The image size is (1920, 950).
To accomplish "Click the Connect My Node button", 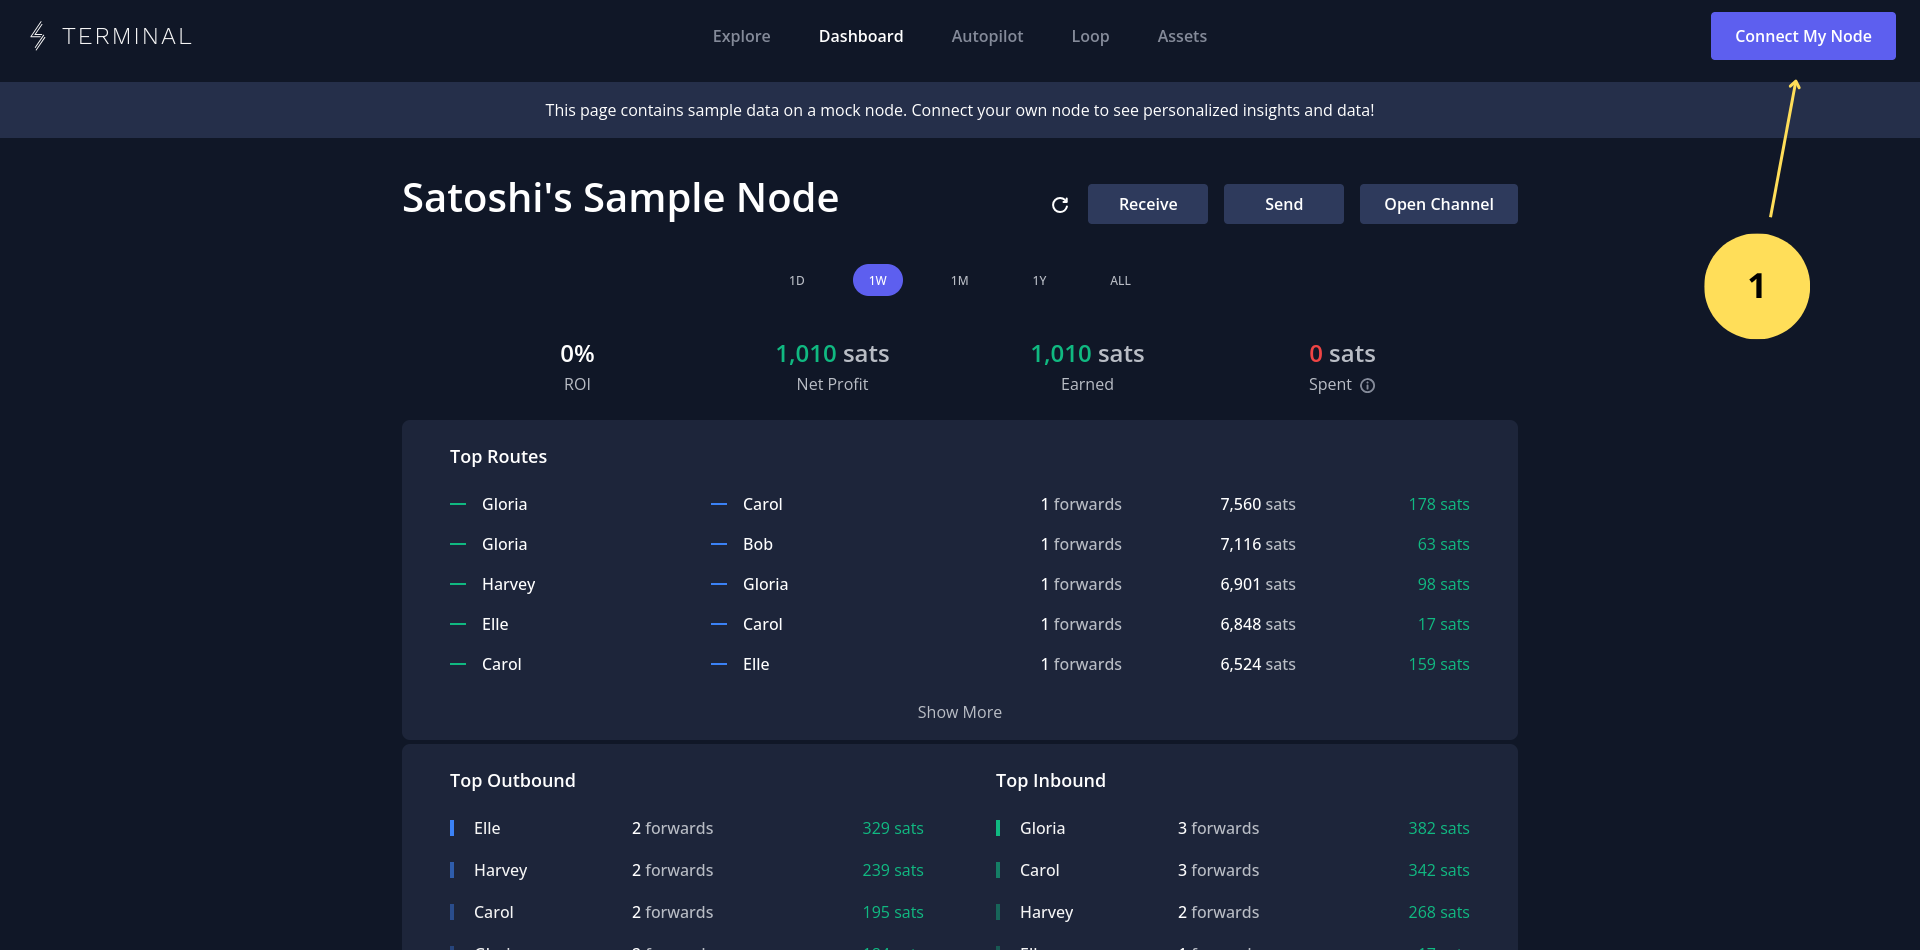I will (1802, 36).
